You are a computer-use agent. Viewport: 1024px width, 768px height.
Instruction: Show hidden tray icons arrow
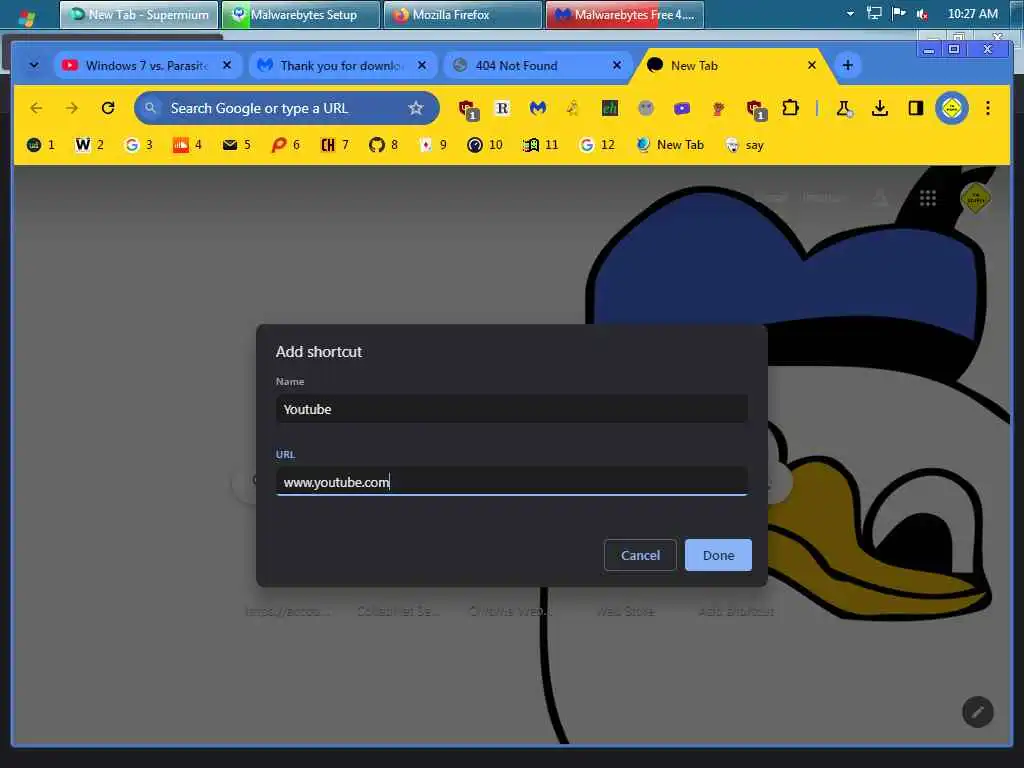(850, 13)
